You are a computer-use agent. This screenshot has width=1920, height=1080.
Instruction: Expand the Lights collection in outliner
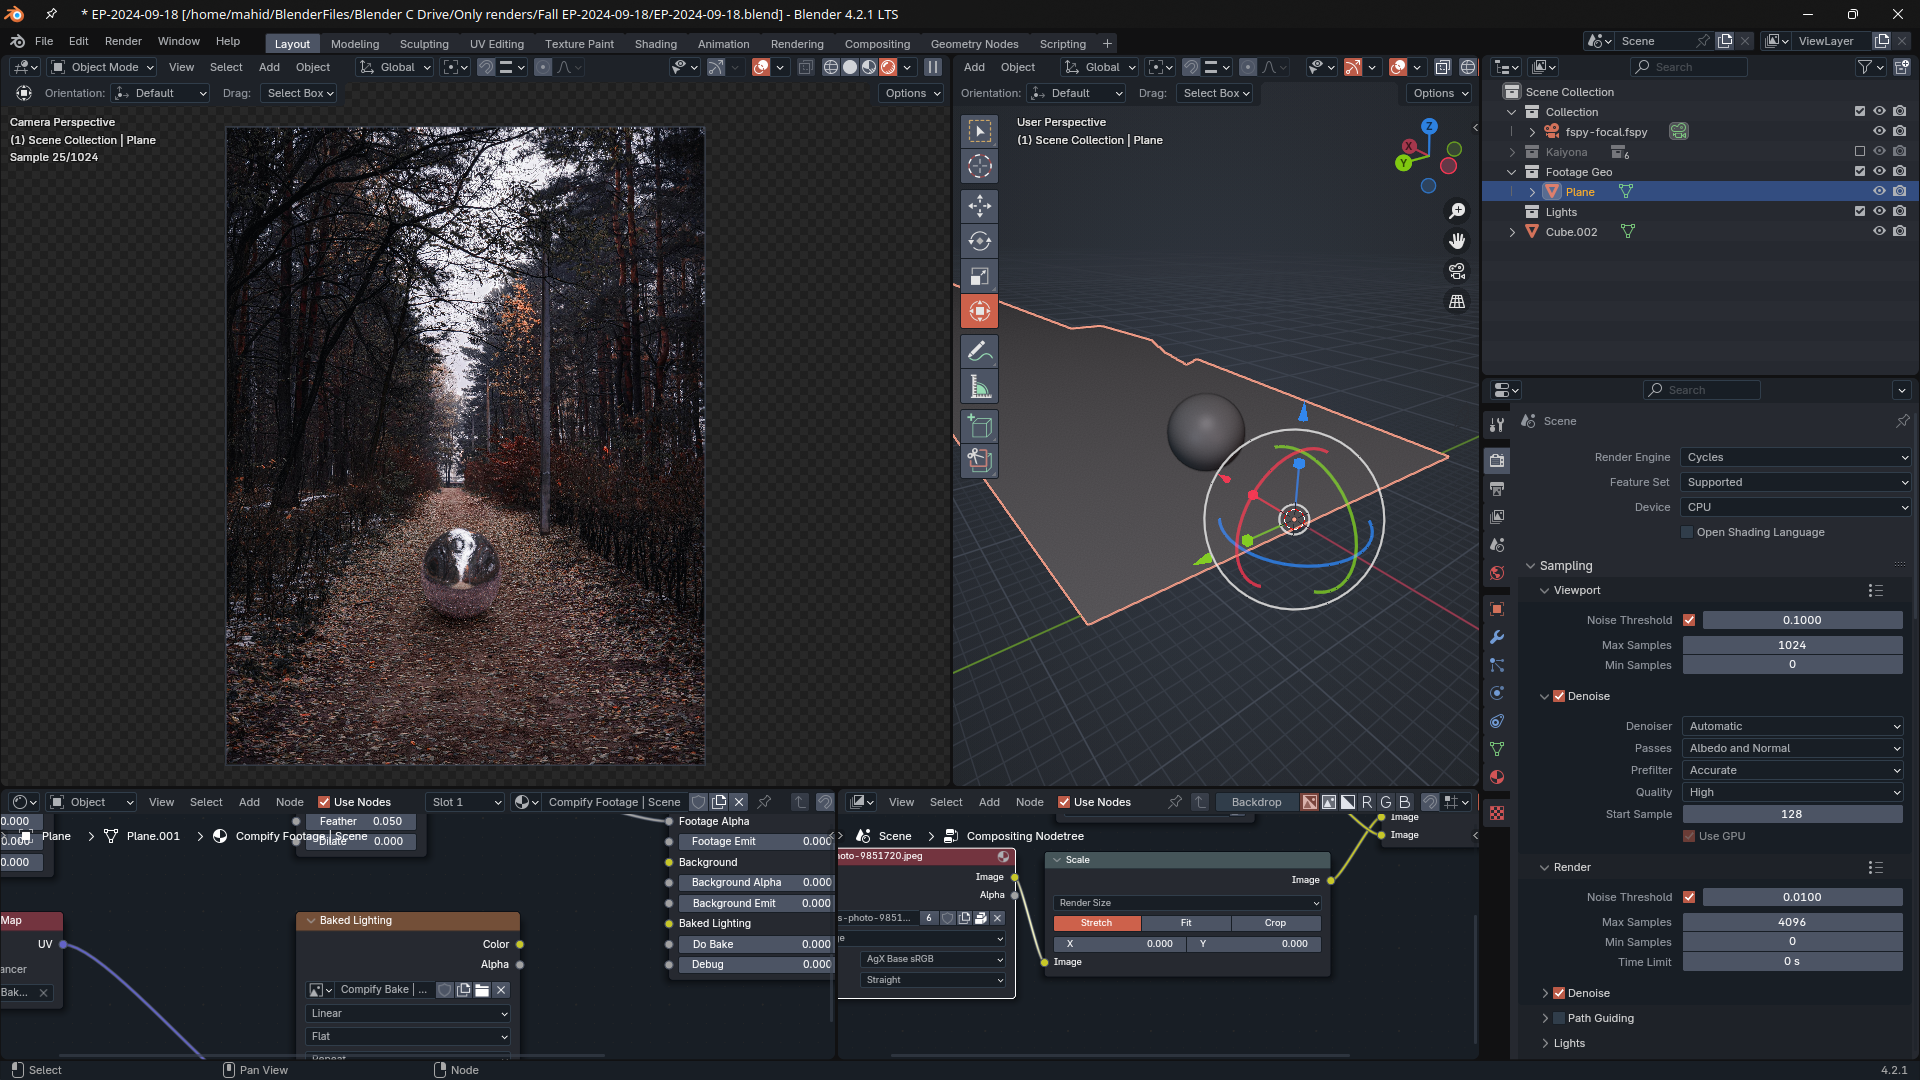pos(1513,212)
